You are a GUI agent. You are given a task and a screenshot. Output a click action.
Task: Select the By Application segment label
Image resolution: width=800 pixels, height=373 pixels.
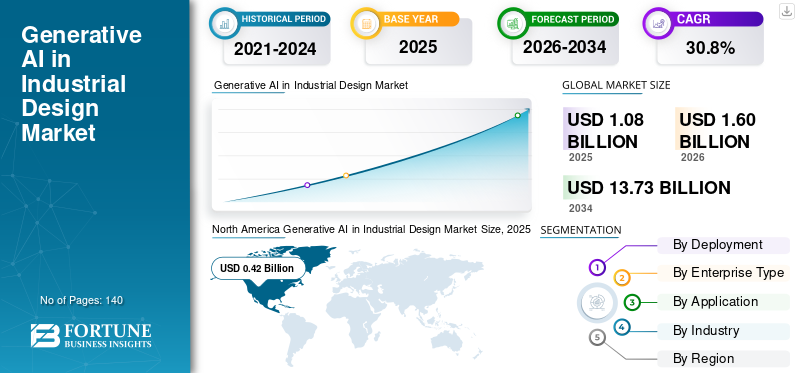coord(723,302)
